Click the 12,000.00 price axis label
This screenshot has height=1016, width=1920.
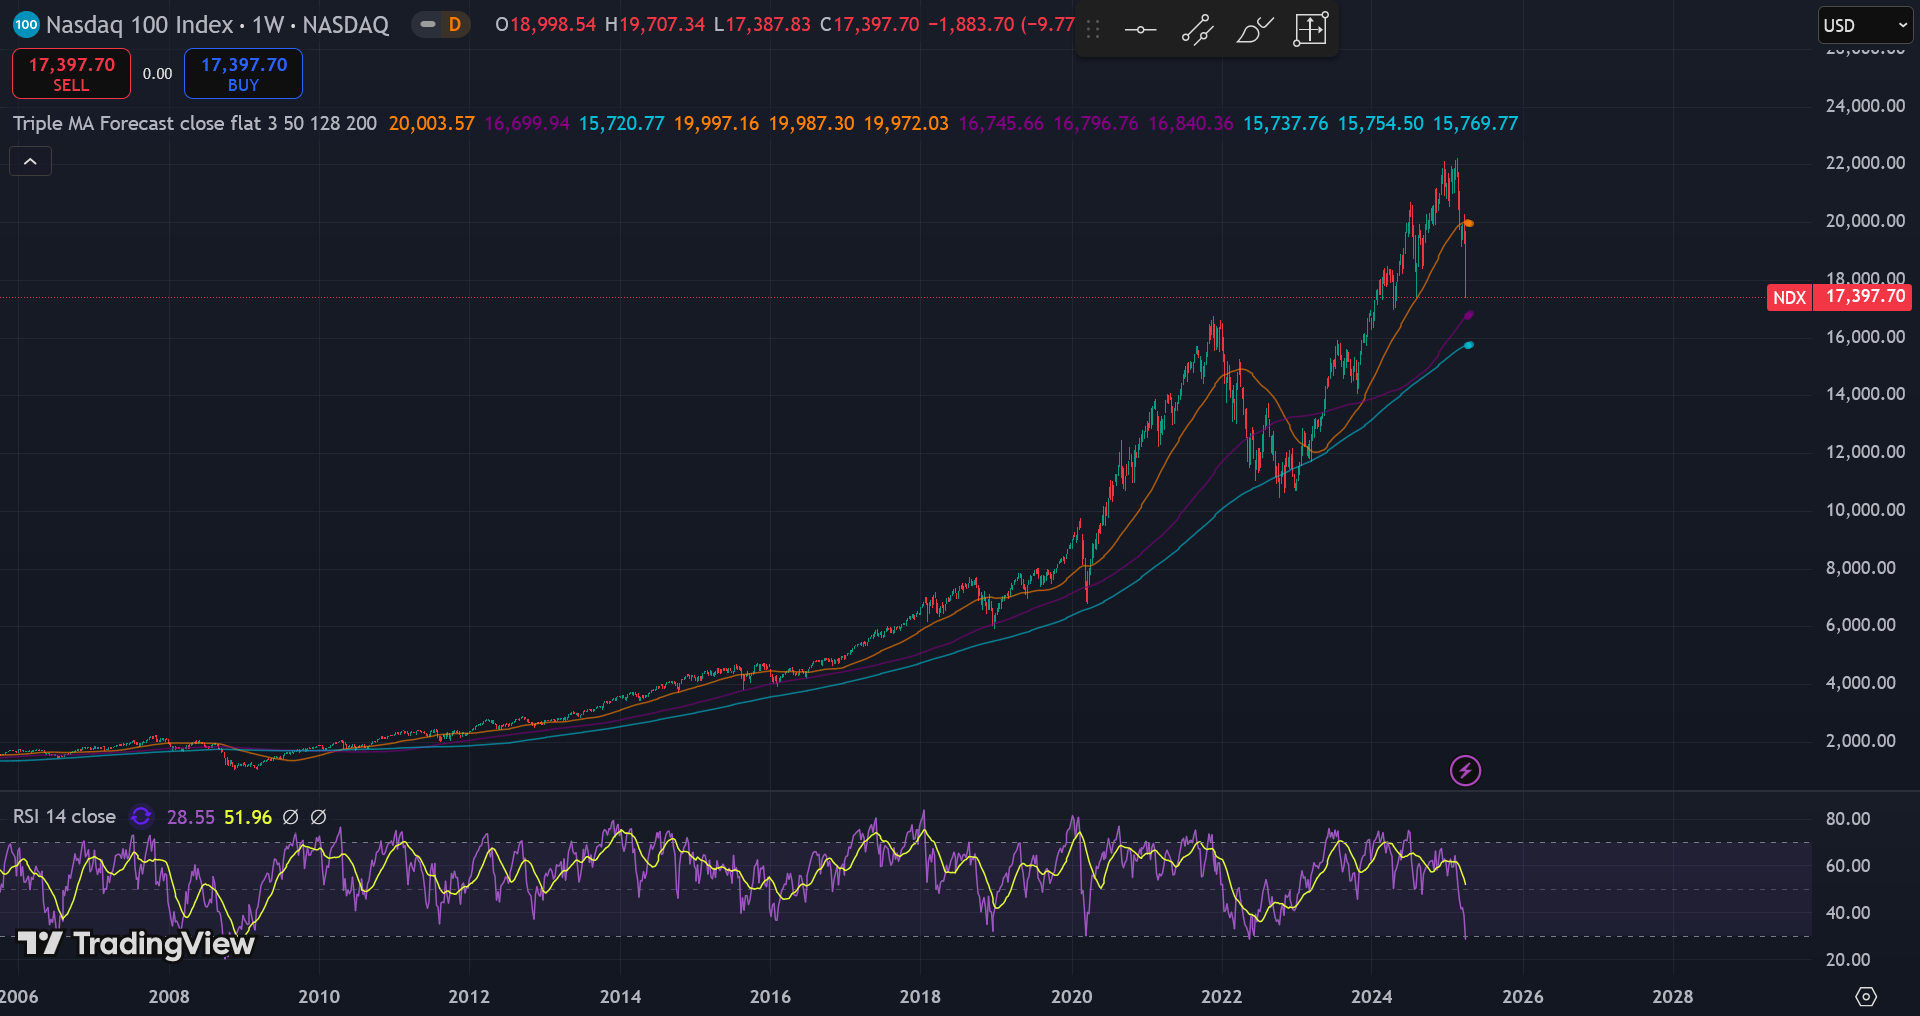(x=1865, y=452)
